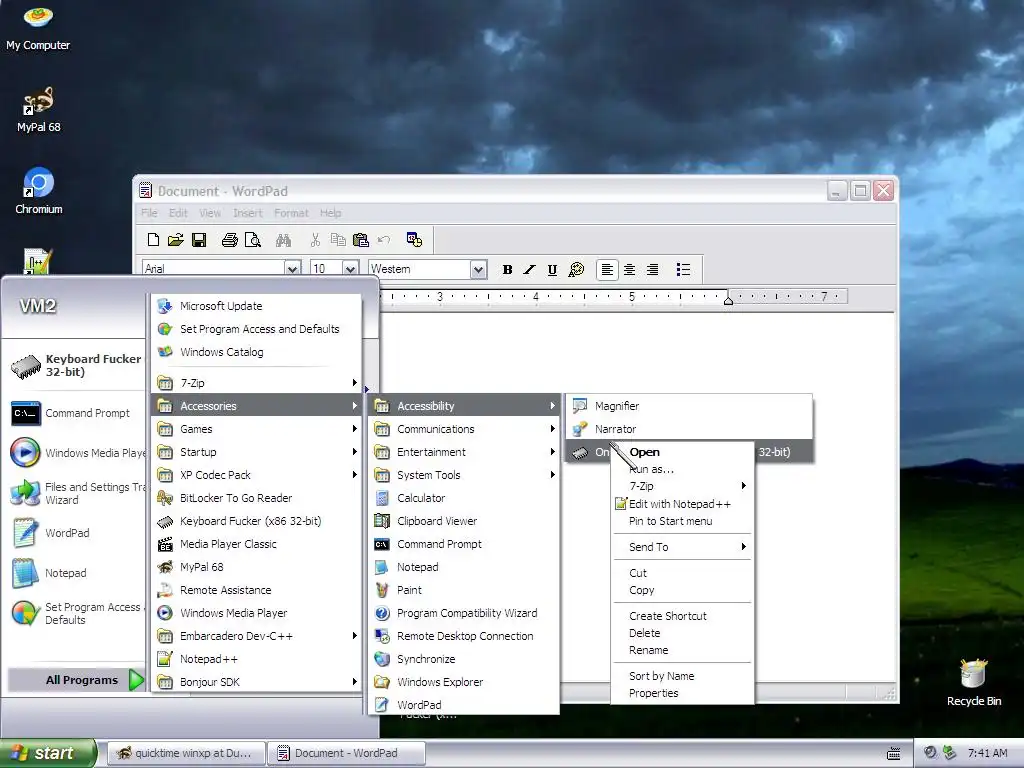
Task: Toggle Underline formatting in WordPad
Action: 552,269
